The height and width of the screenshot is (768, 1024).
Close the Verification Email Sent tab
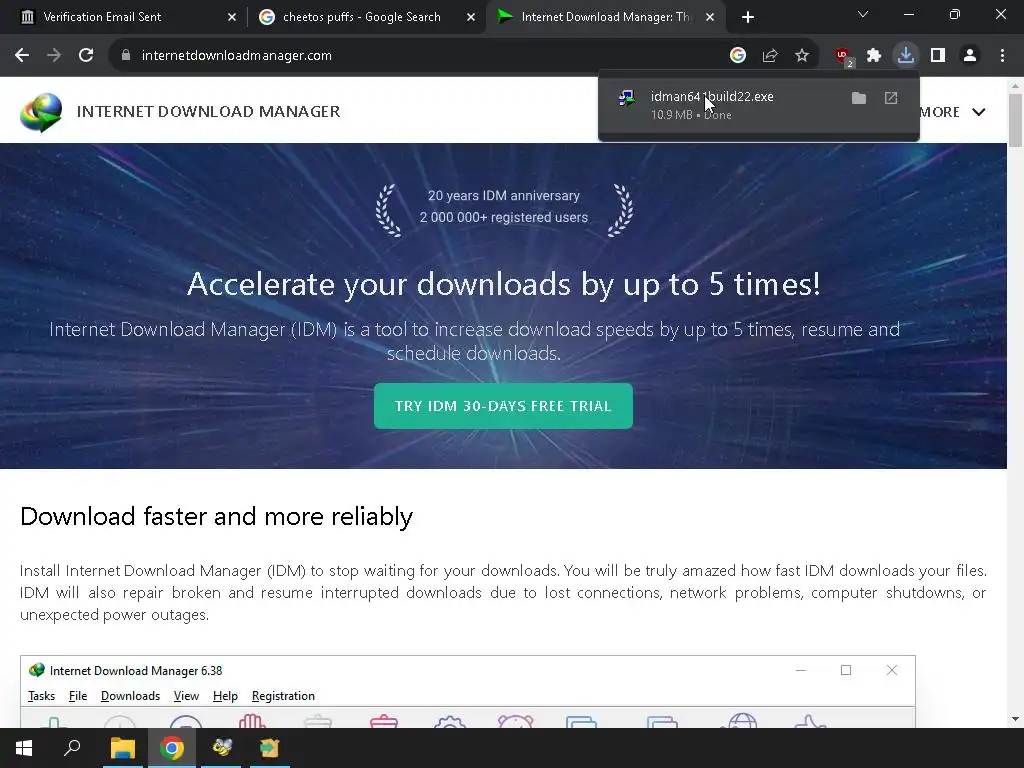232,17
